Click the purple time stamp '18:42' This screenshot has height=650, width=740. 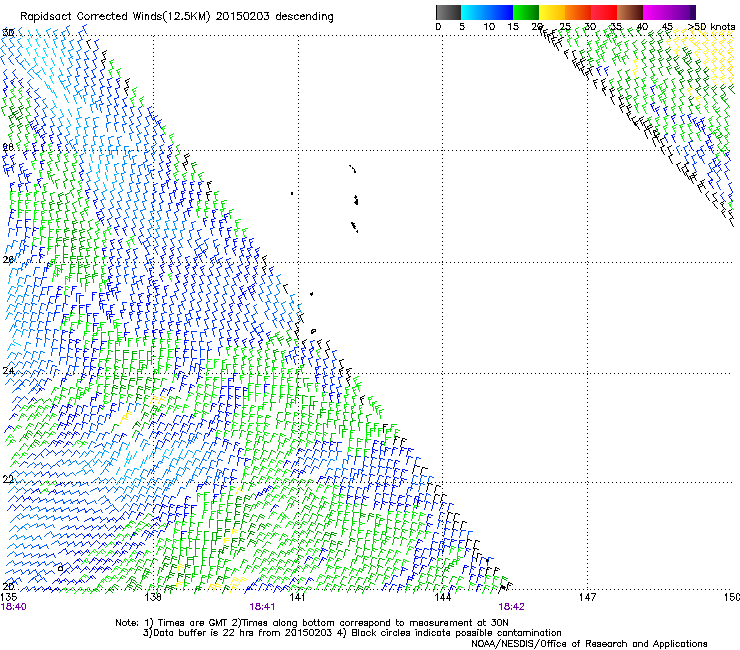click(512, 607)
